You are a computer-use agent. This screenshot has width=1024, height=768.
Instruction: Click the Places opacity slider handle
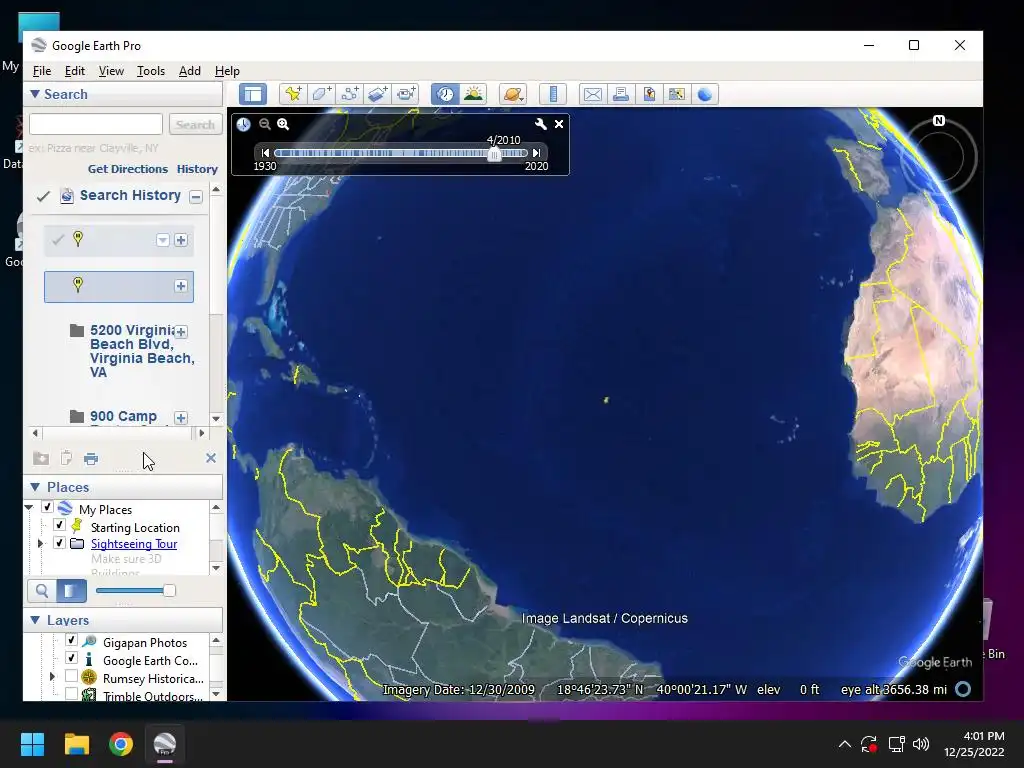pos(169,590)
